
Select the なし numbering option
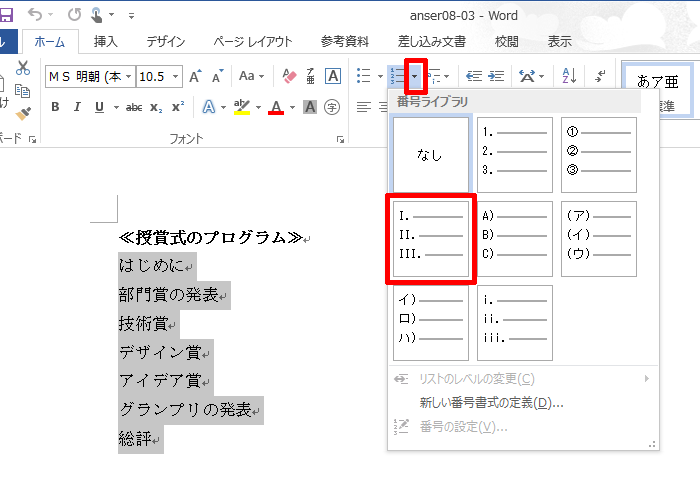431,155
